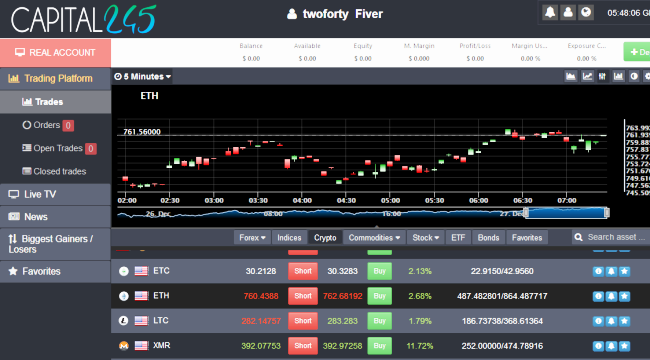Expand the Forex category dropdown
The image size is (650, 360).
click(x=252, y=238)
